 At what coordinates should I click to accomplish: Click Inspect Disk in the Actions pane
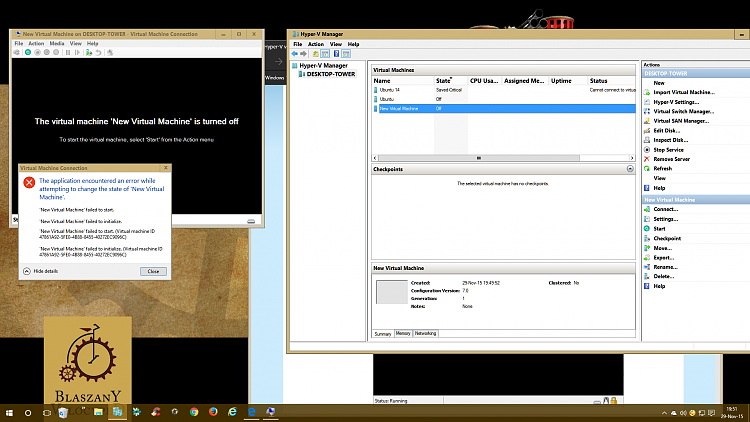tap(671, 140)
